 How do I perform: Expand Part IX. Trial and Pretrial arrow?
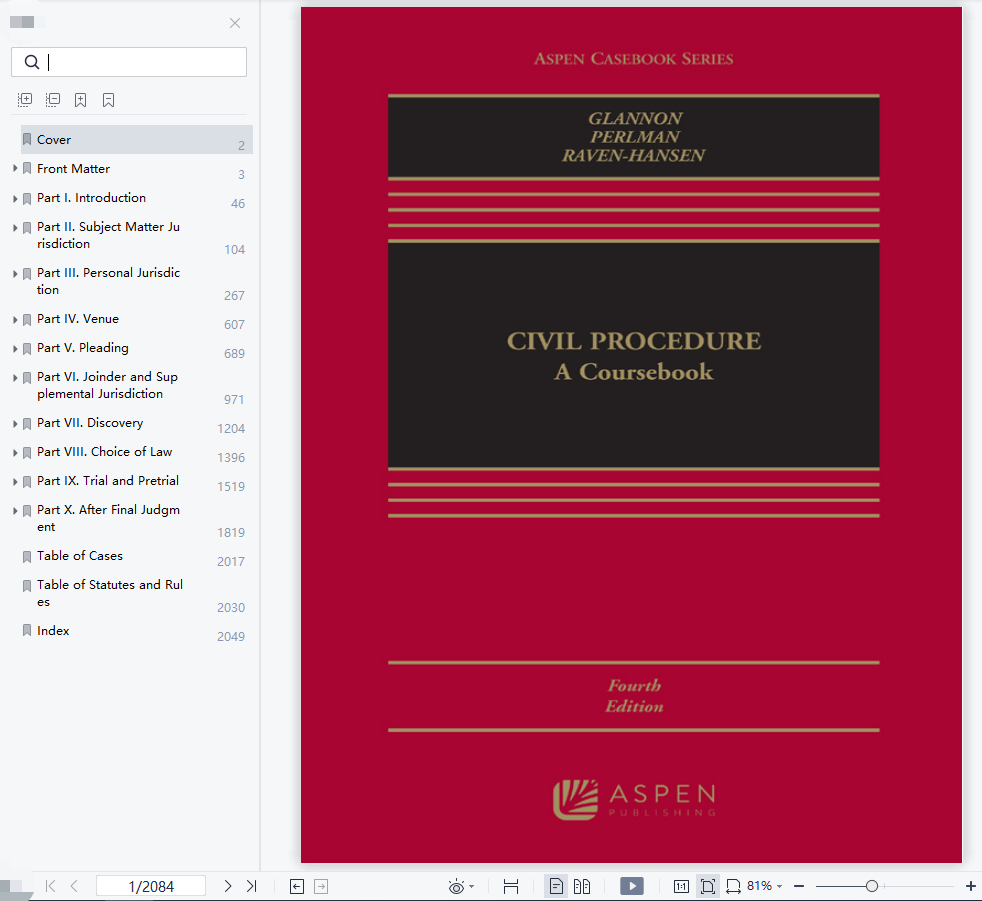tap(15, 481)
